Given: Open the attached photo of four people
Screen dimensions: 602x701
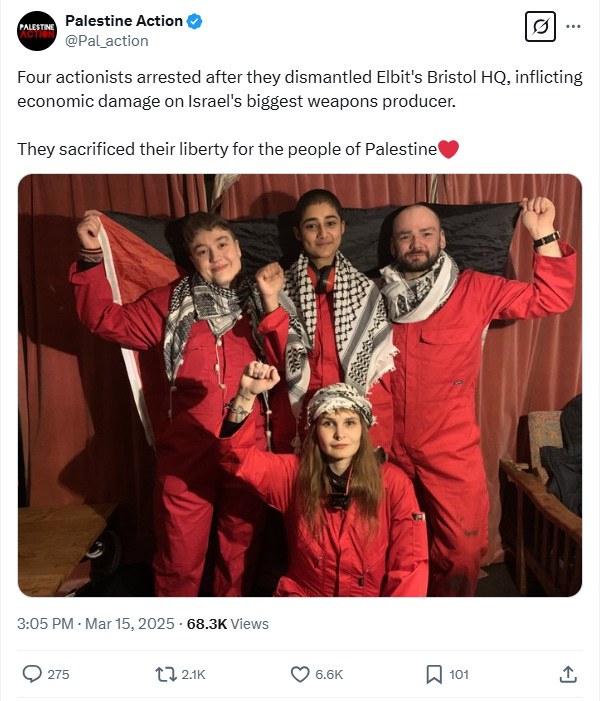Looking at the screenshot, I should click(x=300, y=385).
